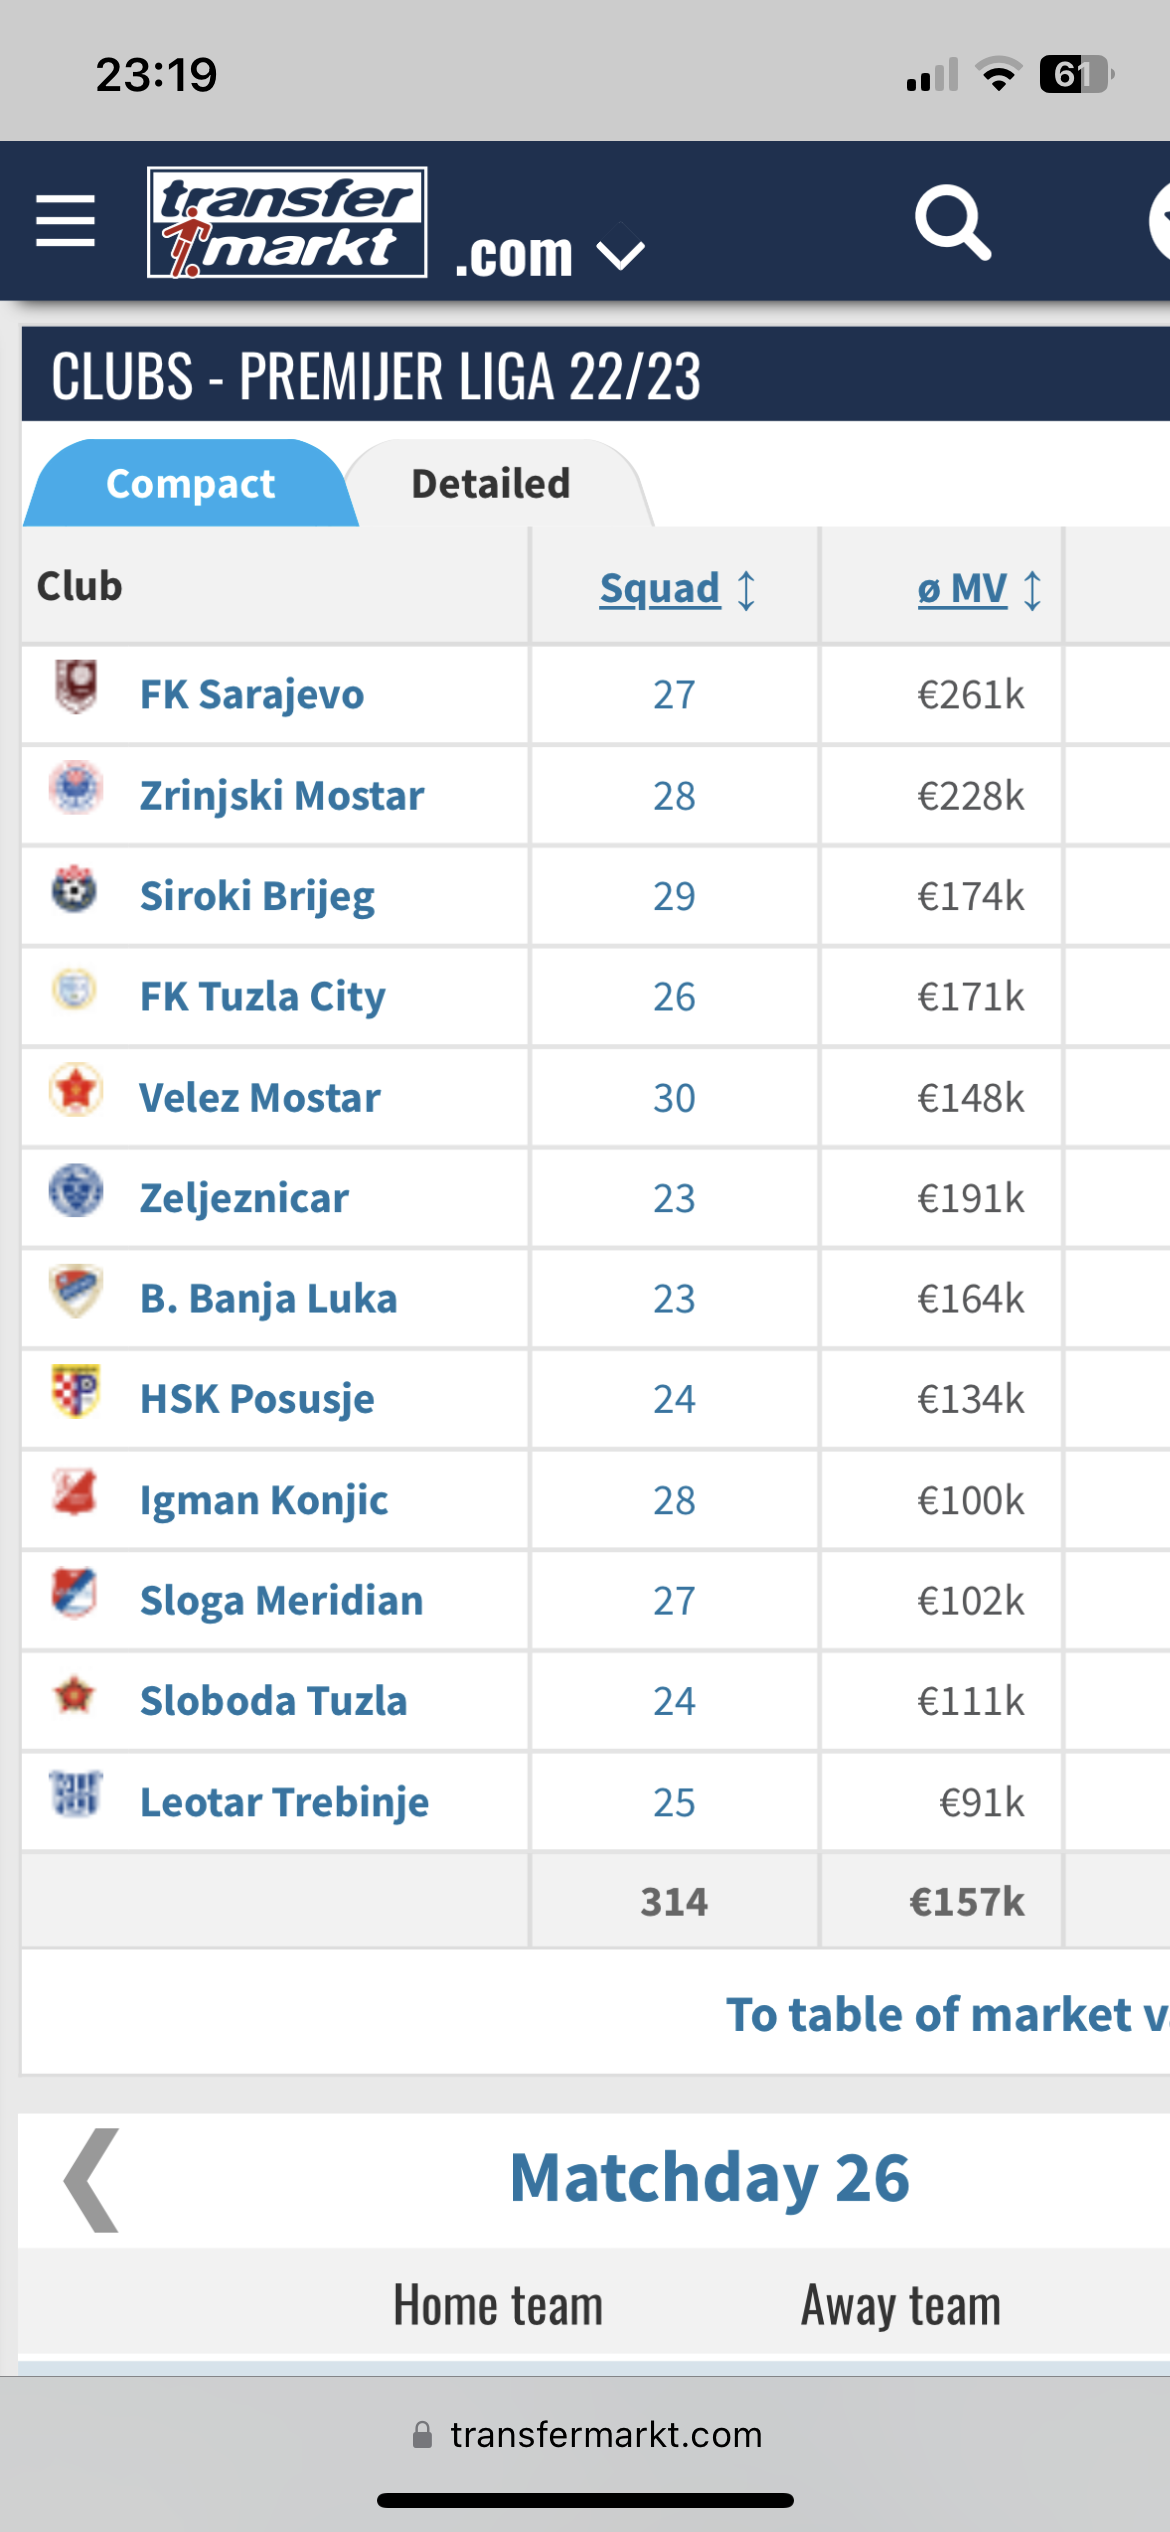Open To table of market values link

947,2014
